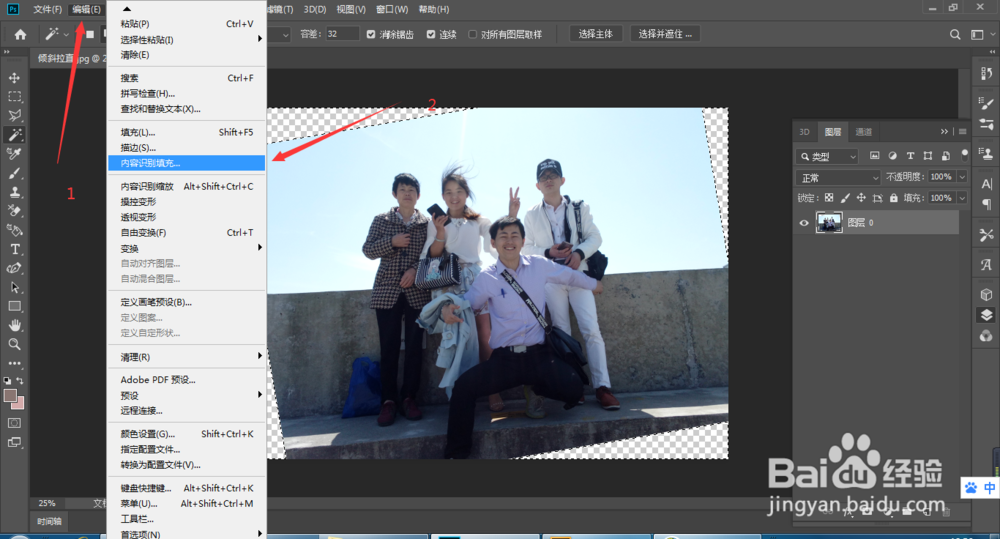1000x539 pixels.
Task: Open the Character panel icon
Action: (x=986, y=184)
